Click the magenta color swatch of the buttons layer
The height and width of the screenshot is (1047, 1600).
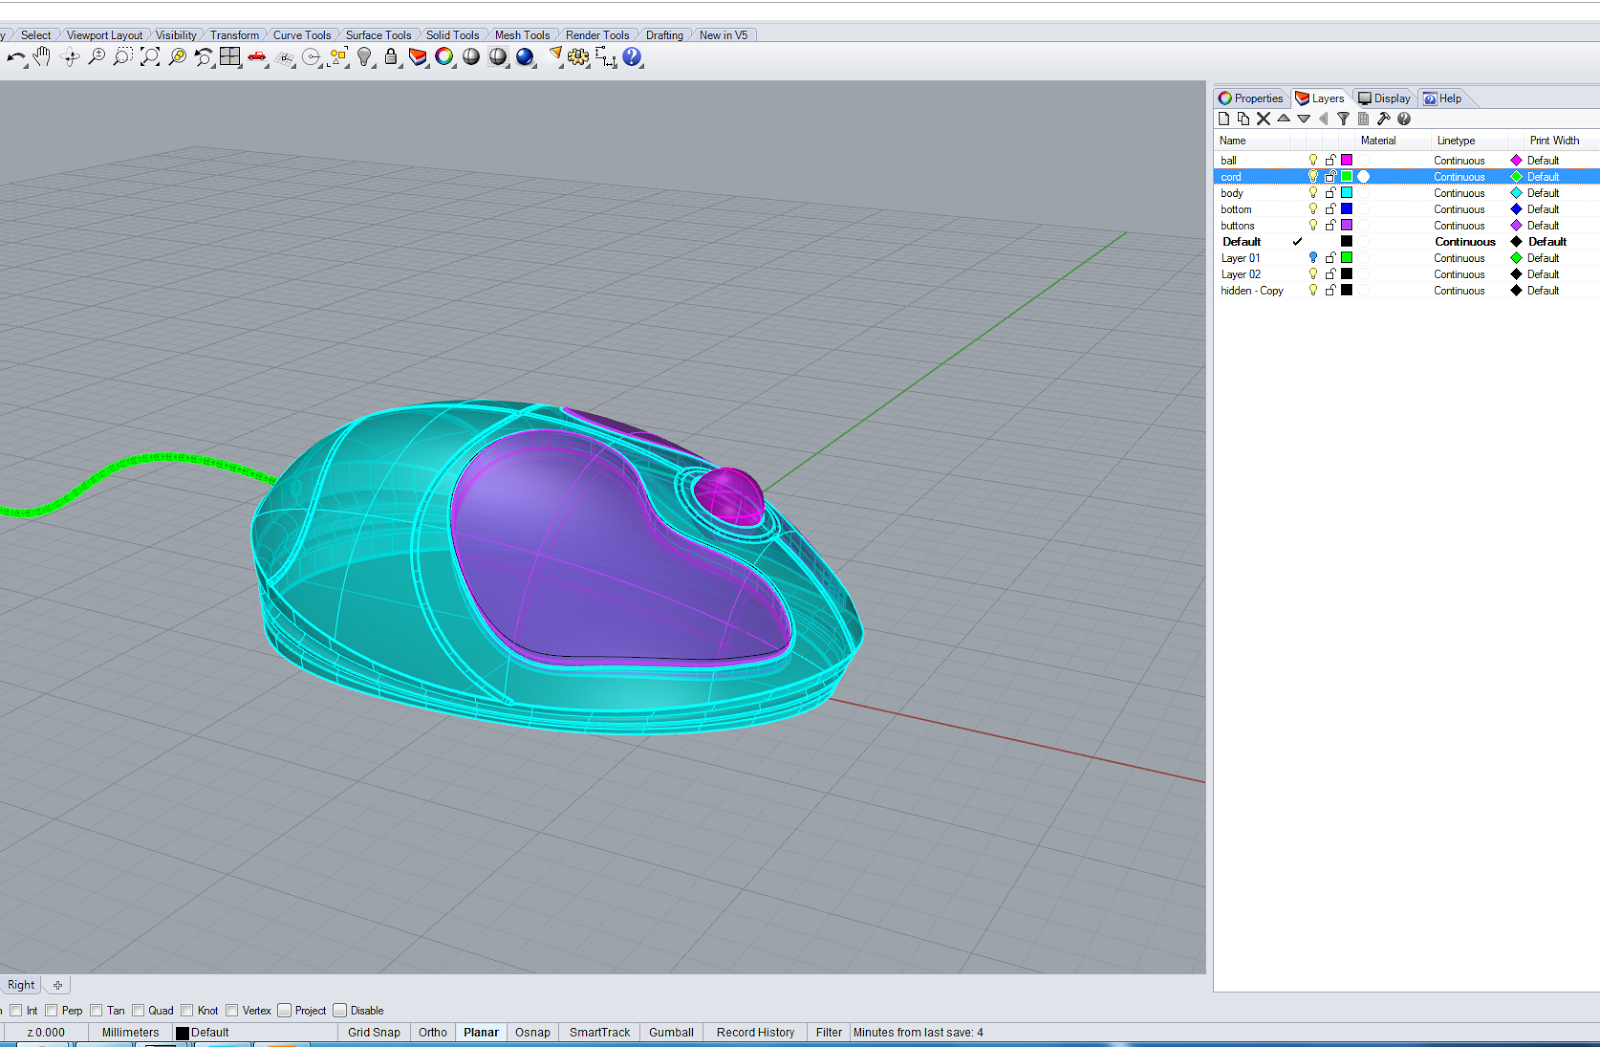coord(1346,225)
